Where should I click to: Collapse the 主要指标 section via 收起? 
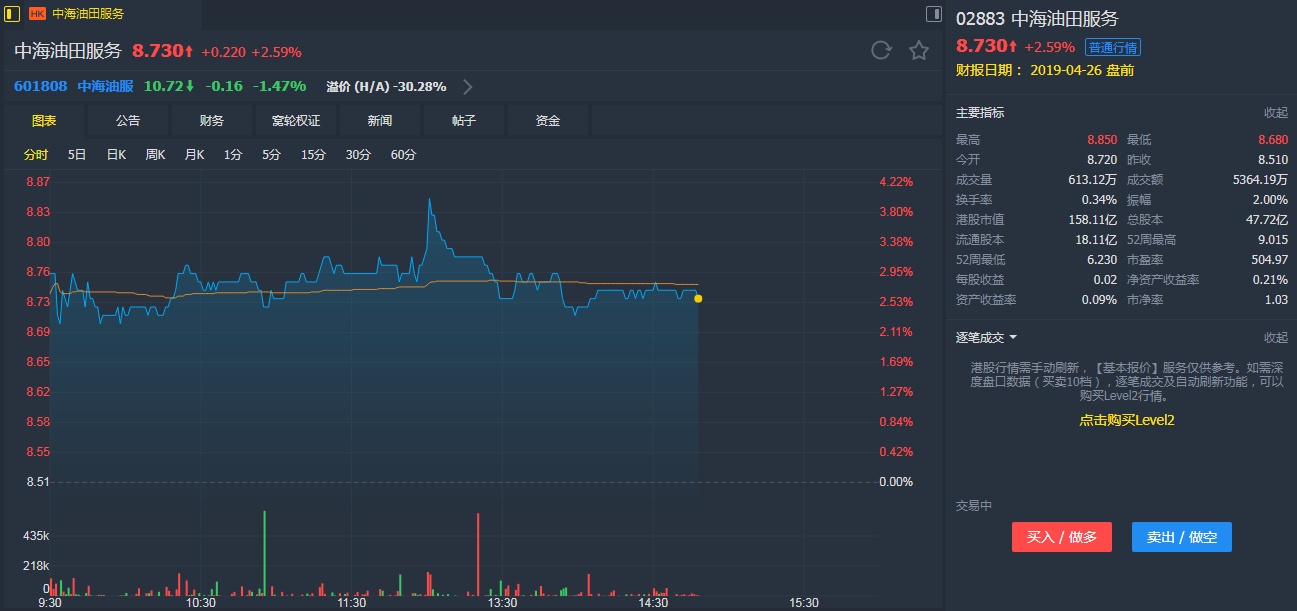pyautogui.click(x=1275, y=113)
